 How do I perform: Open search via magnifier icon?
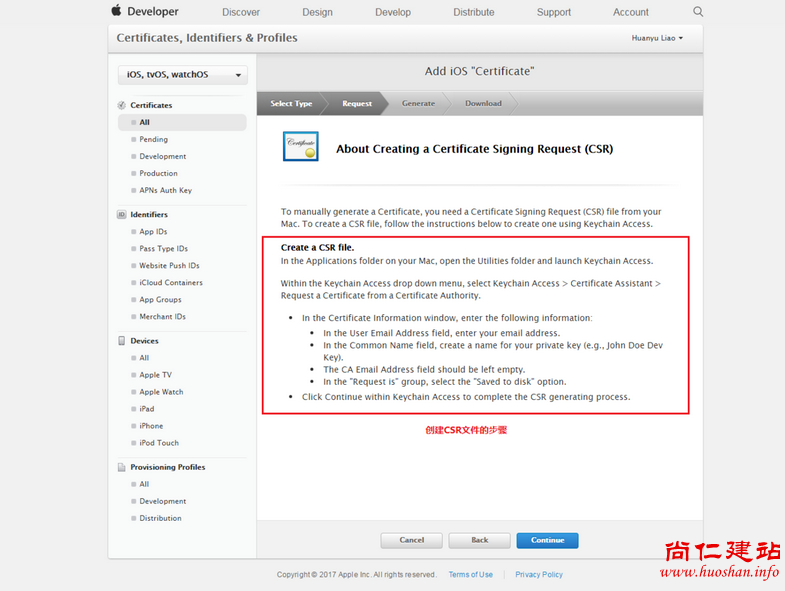[x=698, y=12]
